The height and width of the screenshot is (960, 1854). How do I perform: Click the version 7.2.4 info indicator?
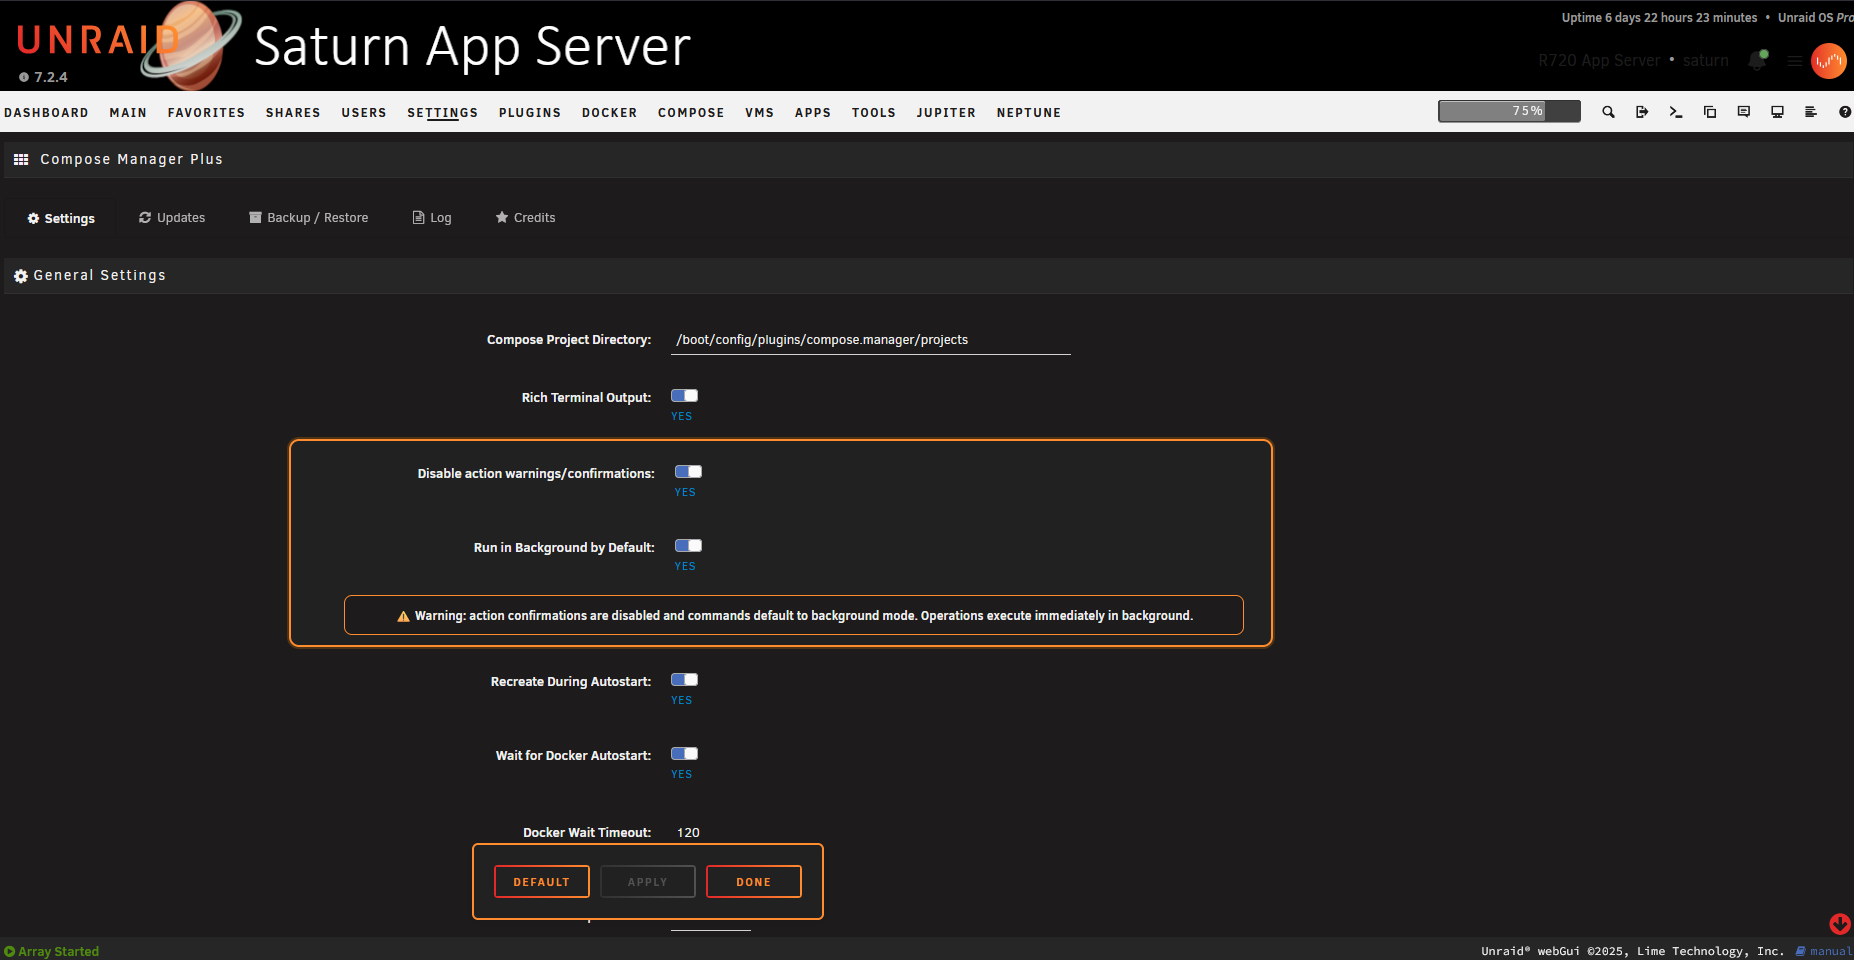point(43,77)
